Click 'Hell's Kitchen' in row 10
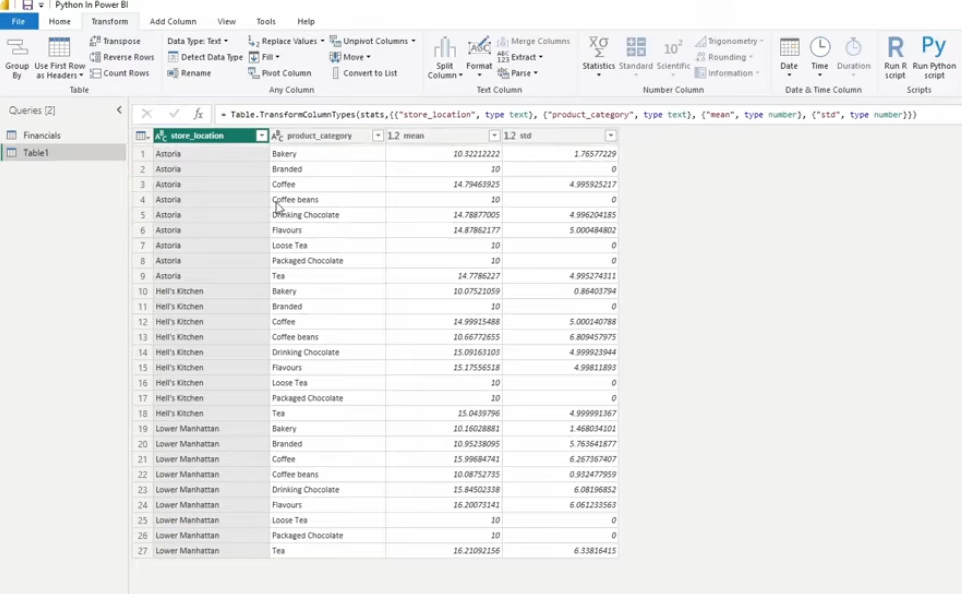This screenshot has width=962, height=594. [x=179, y=291]
